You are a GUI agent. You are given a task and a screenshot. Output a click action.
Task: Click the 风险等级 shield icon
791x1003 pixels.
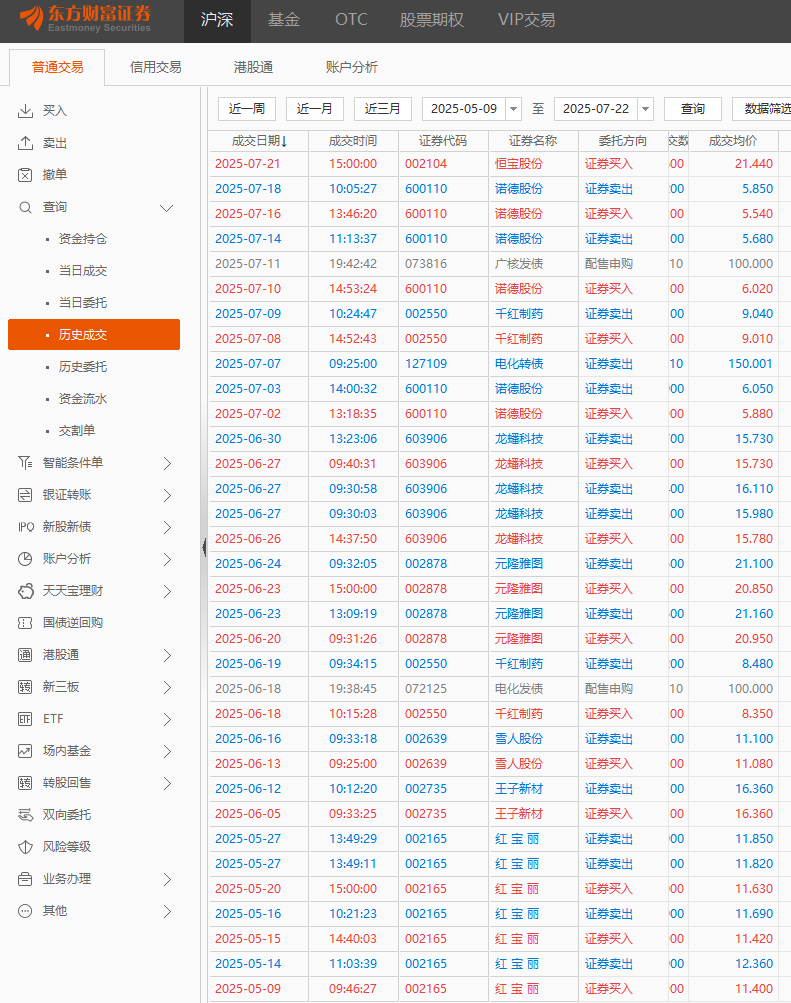click(25, 847)
